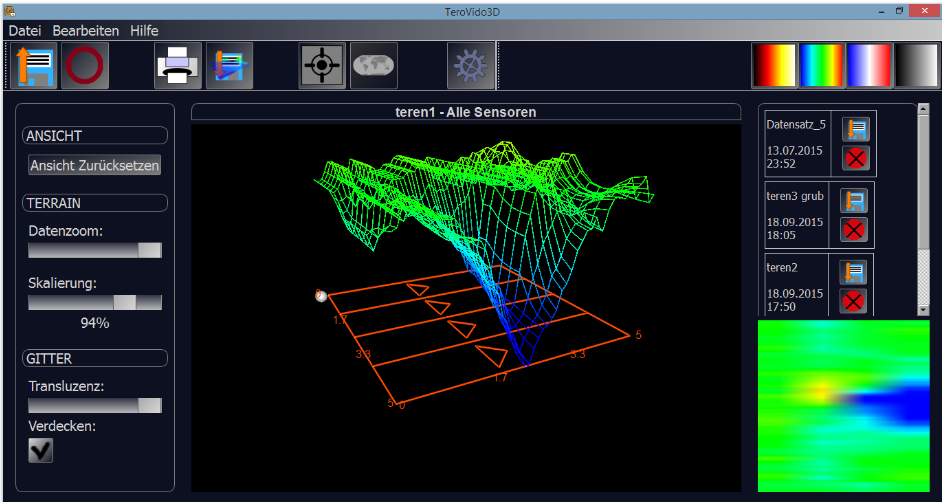Open settings with the gear icon

tap(471, 66)
